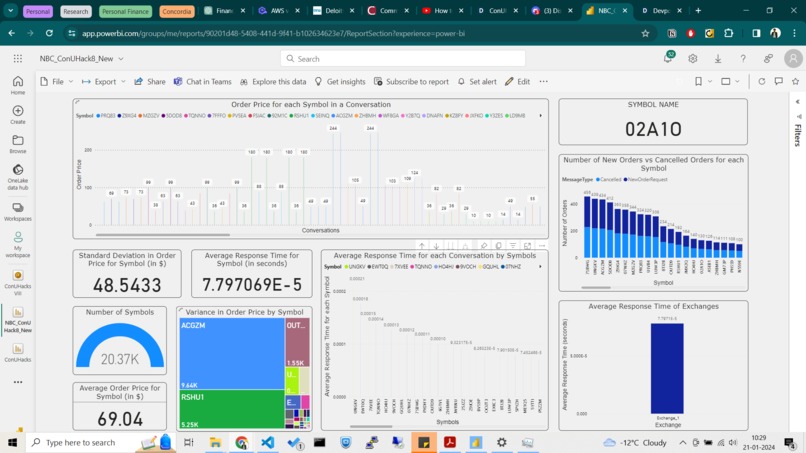Drill up on the response time chart
This screenshot has height=453, width=806.
click(x=422, y=246)
